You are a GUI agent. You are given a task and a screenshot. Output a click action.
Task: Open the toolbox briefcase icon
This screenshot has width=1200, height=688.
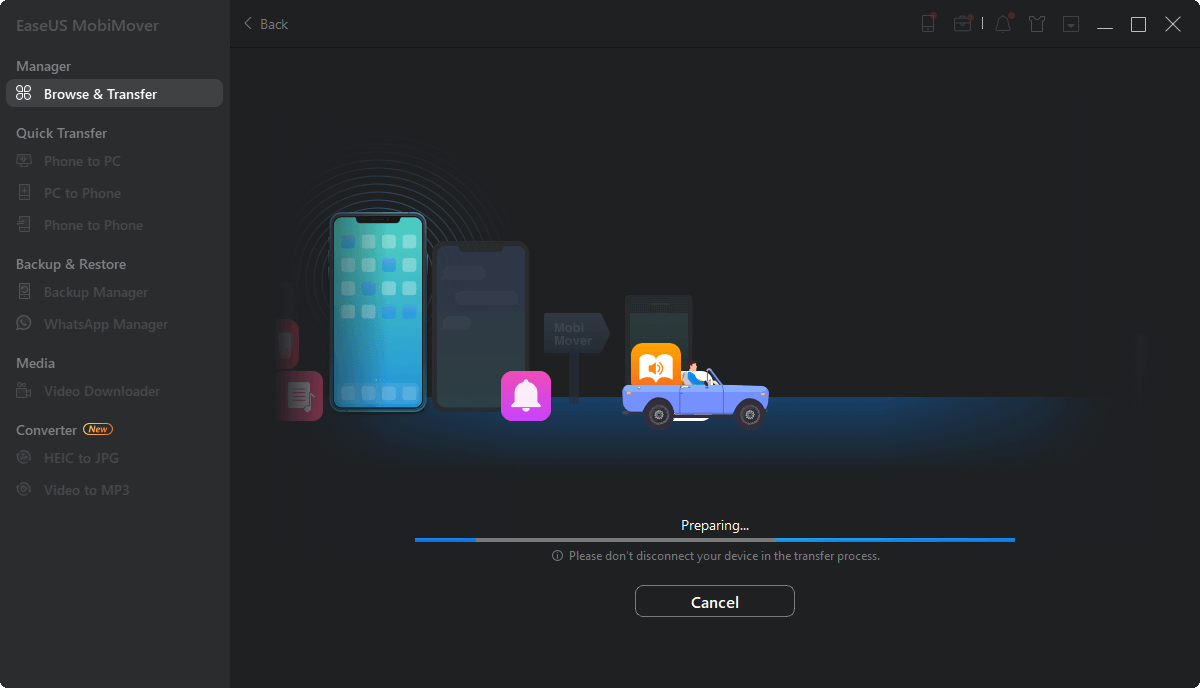click(963, 24)
